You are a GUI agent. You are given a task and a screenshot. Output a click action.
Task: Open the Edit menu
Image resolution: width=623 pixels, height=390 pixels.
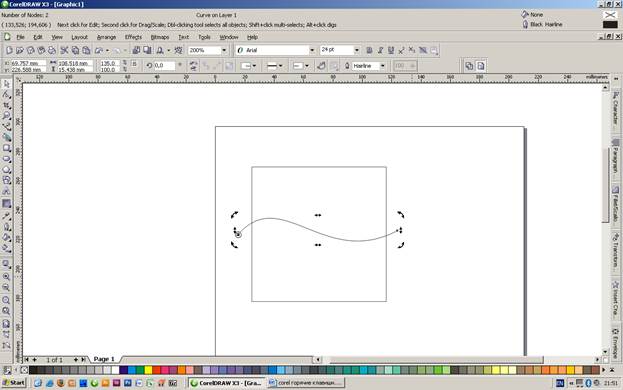(38, 37)
